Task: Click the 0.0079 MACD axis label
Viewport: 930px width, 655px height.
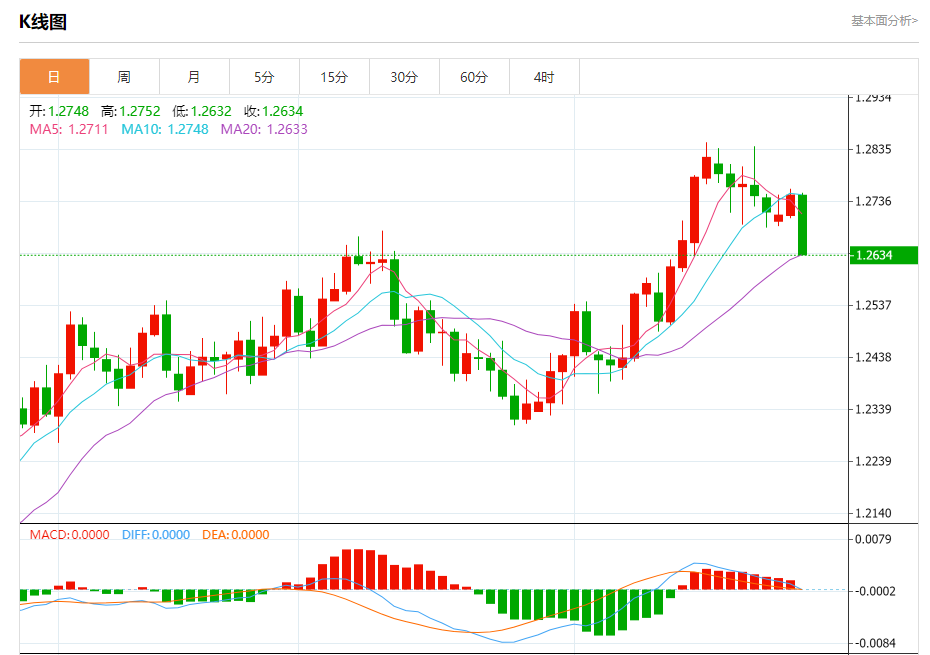Action: click(873, 539)
